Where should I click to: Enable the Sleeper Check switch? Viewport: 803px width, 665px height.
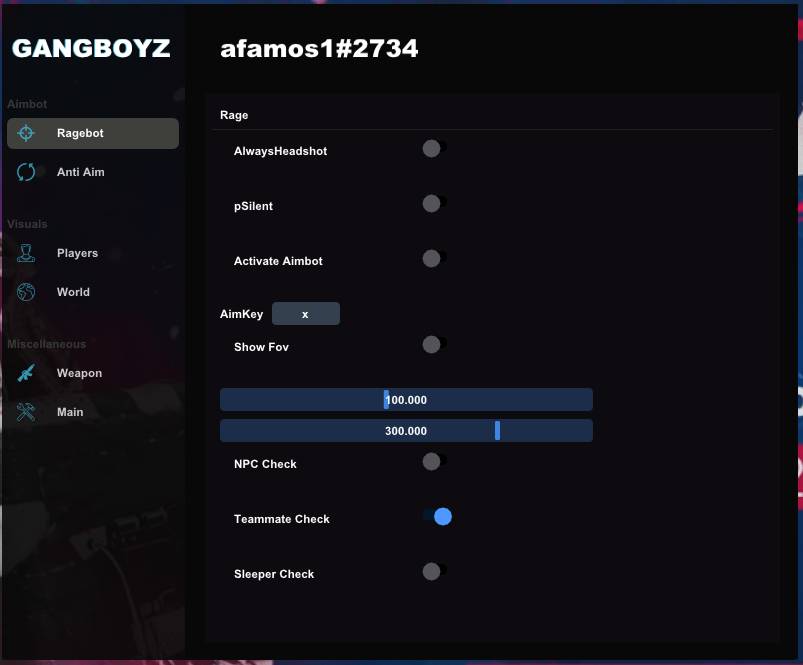pos(434,571)
